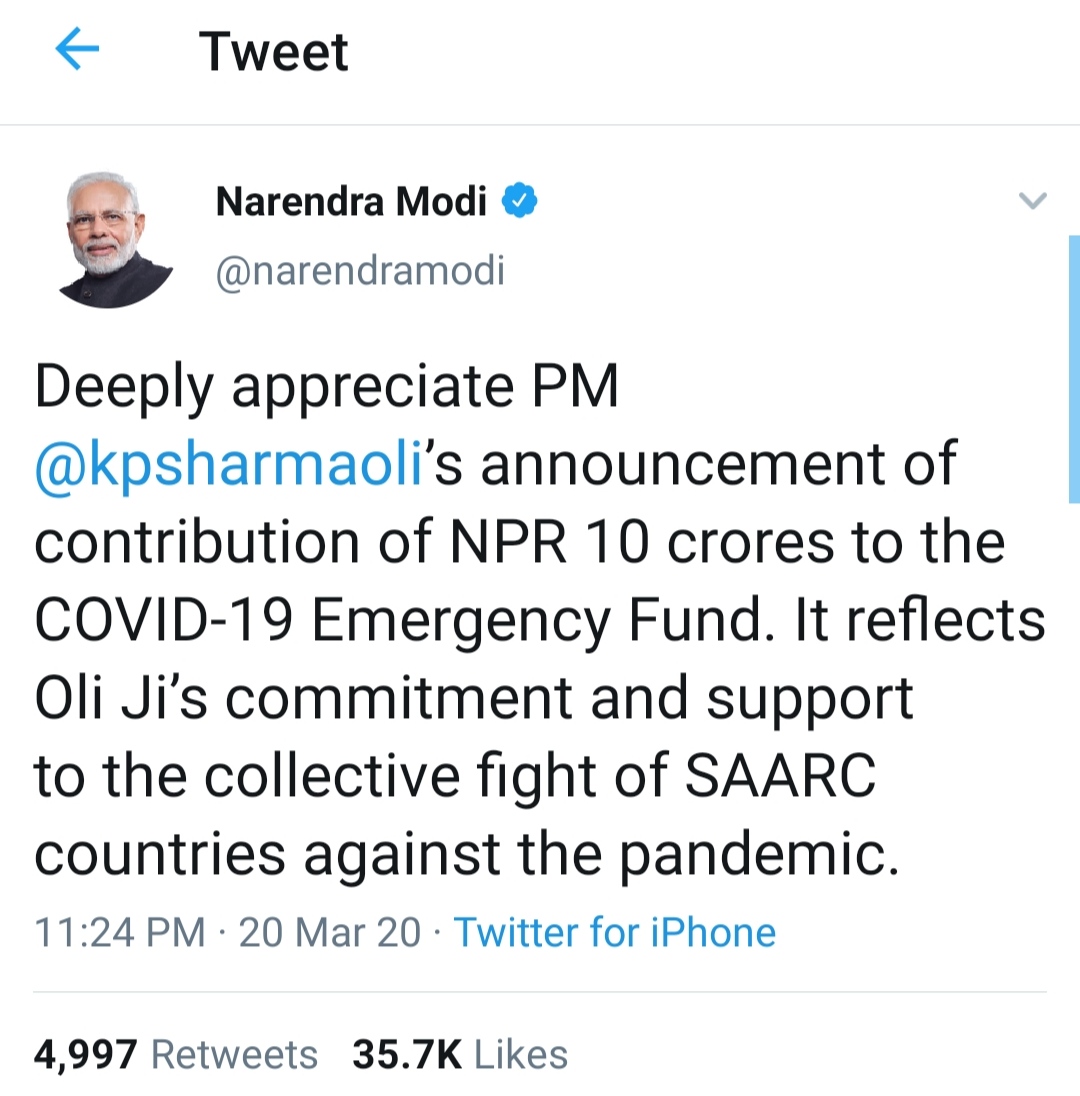Click the Deeply appreciate PM opening line
The width and height of the screenshot is (1080, 1096).
327,386
